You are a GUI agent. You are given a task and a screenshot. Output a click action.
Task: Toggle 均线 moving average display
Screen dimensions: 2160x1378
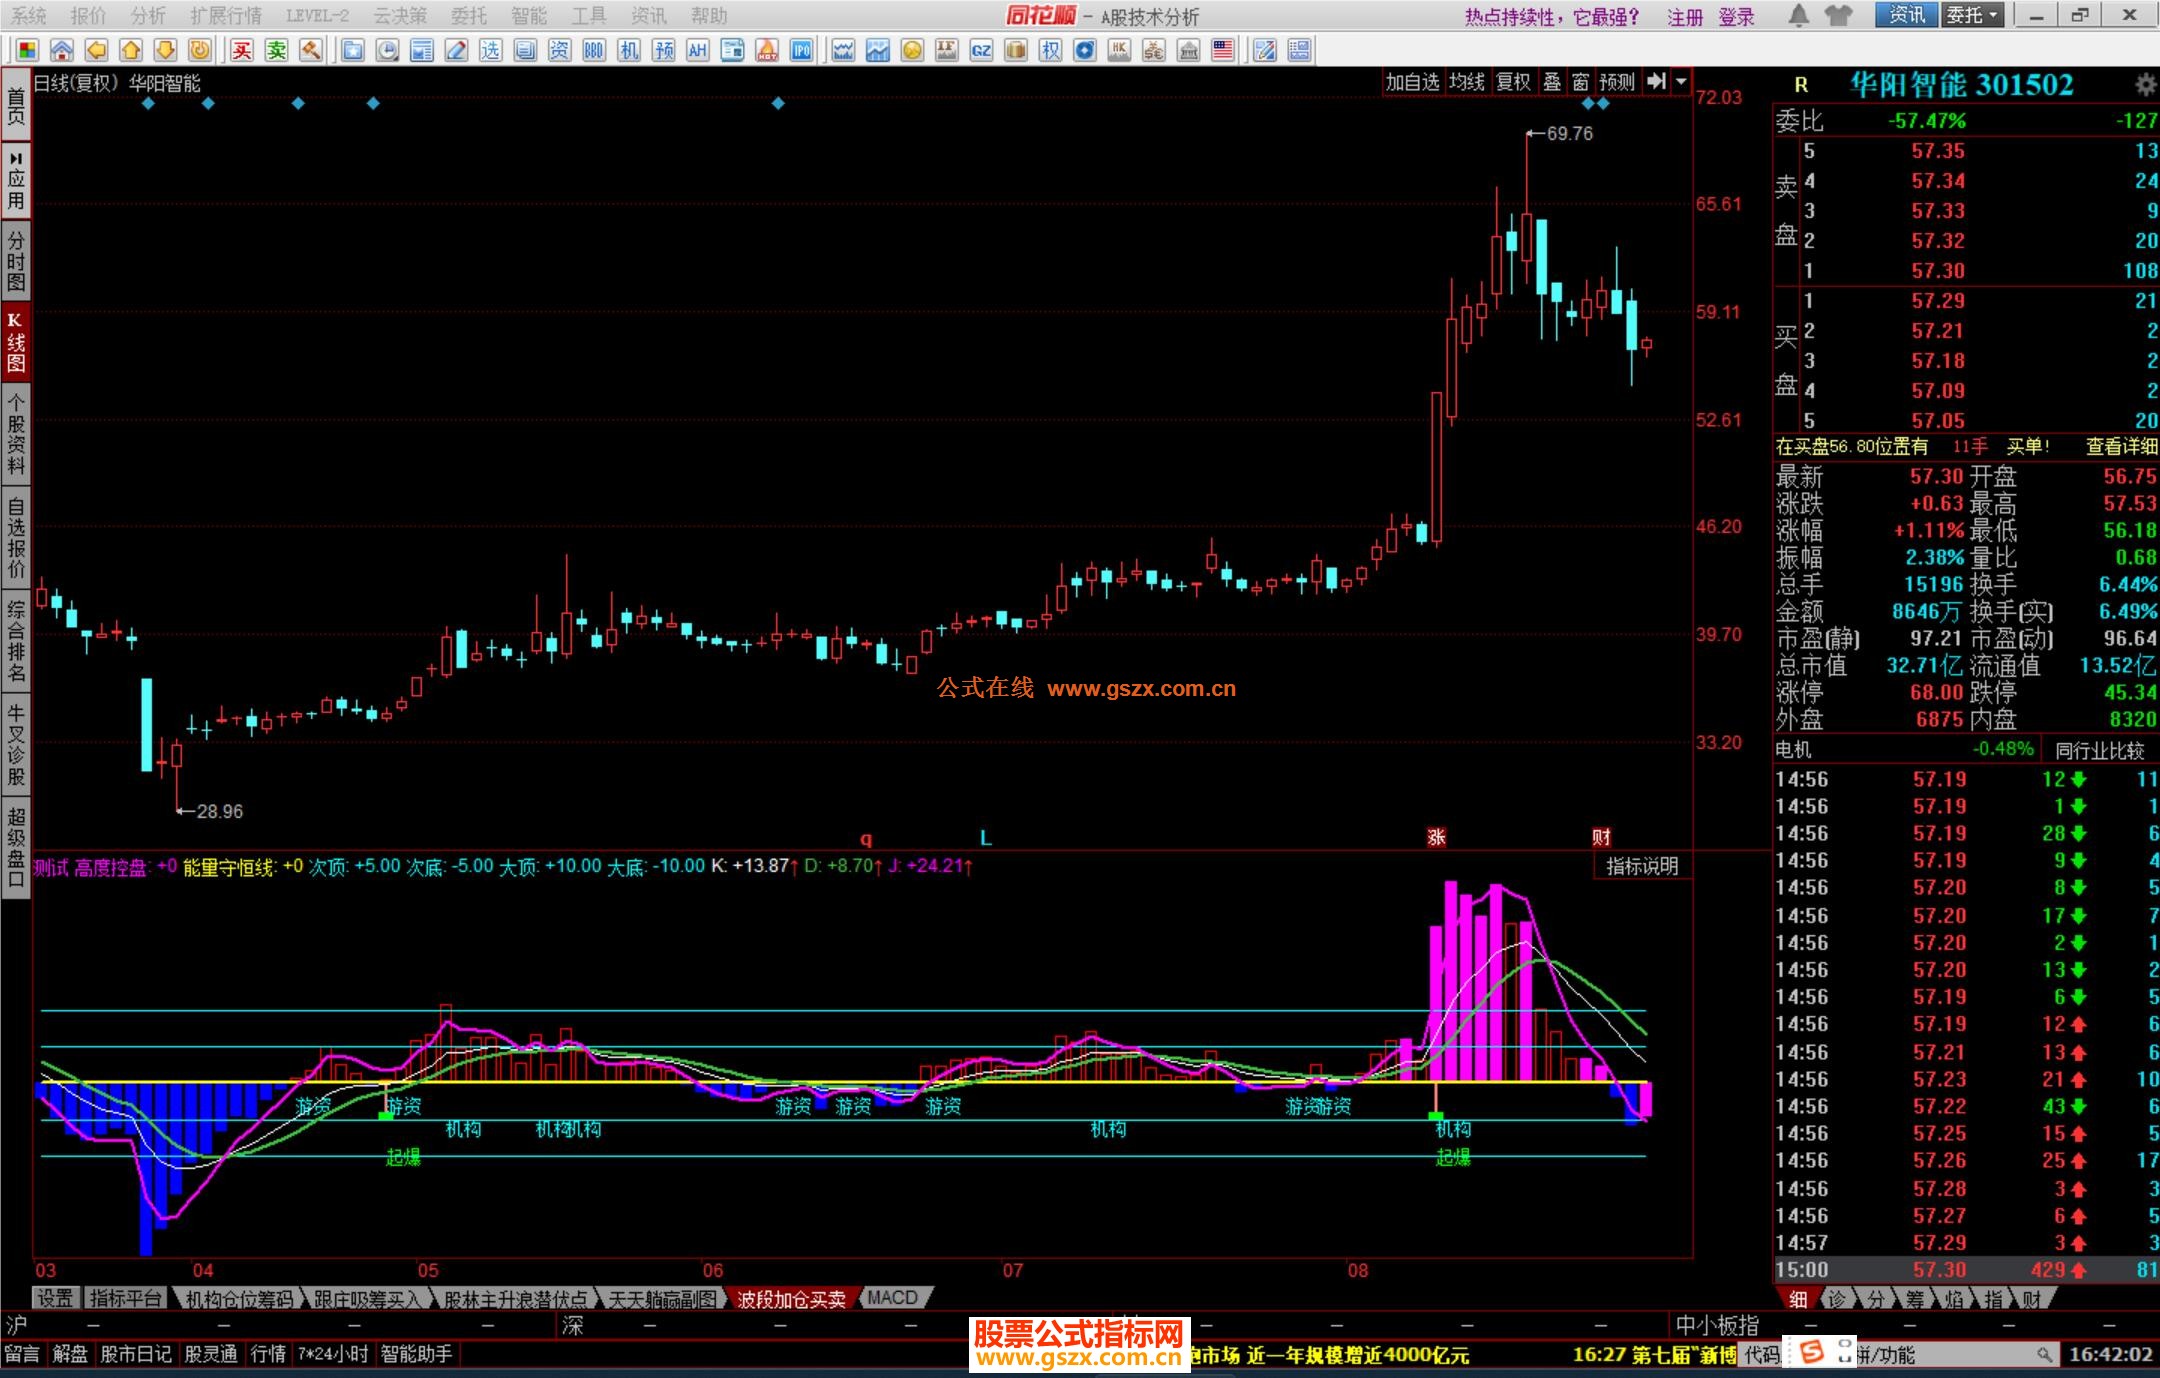pos(1466,82)
